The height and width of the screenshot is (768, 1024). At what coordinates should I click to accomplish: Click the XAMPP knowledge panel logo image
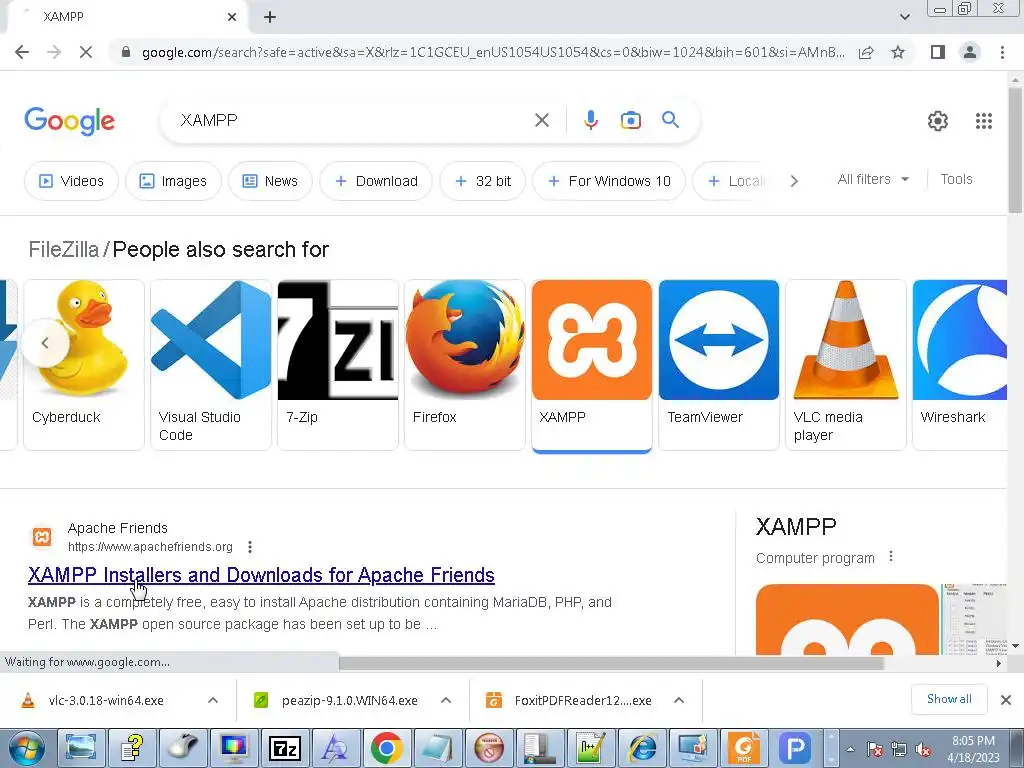(847, 619)
